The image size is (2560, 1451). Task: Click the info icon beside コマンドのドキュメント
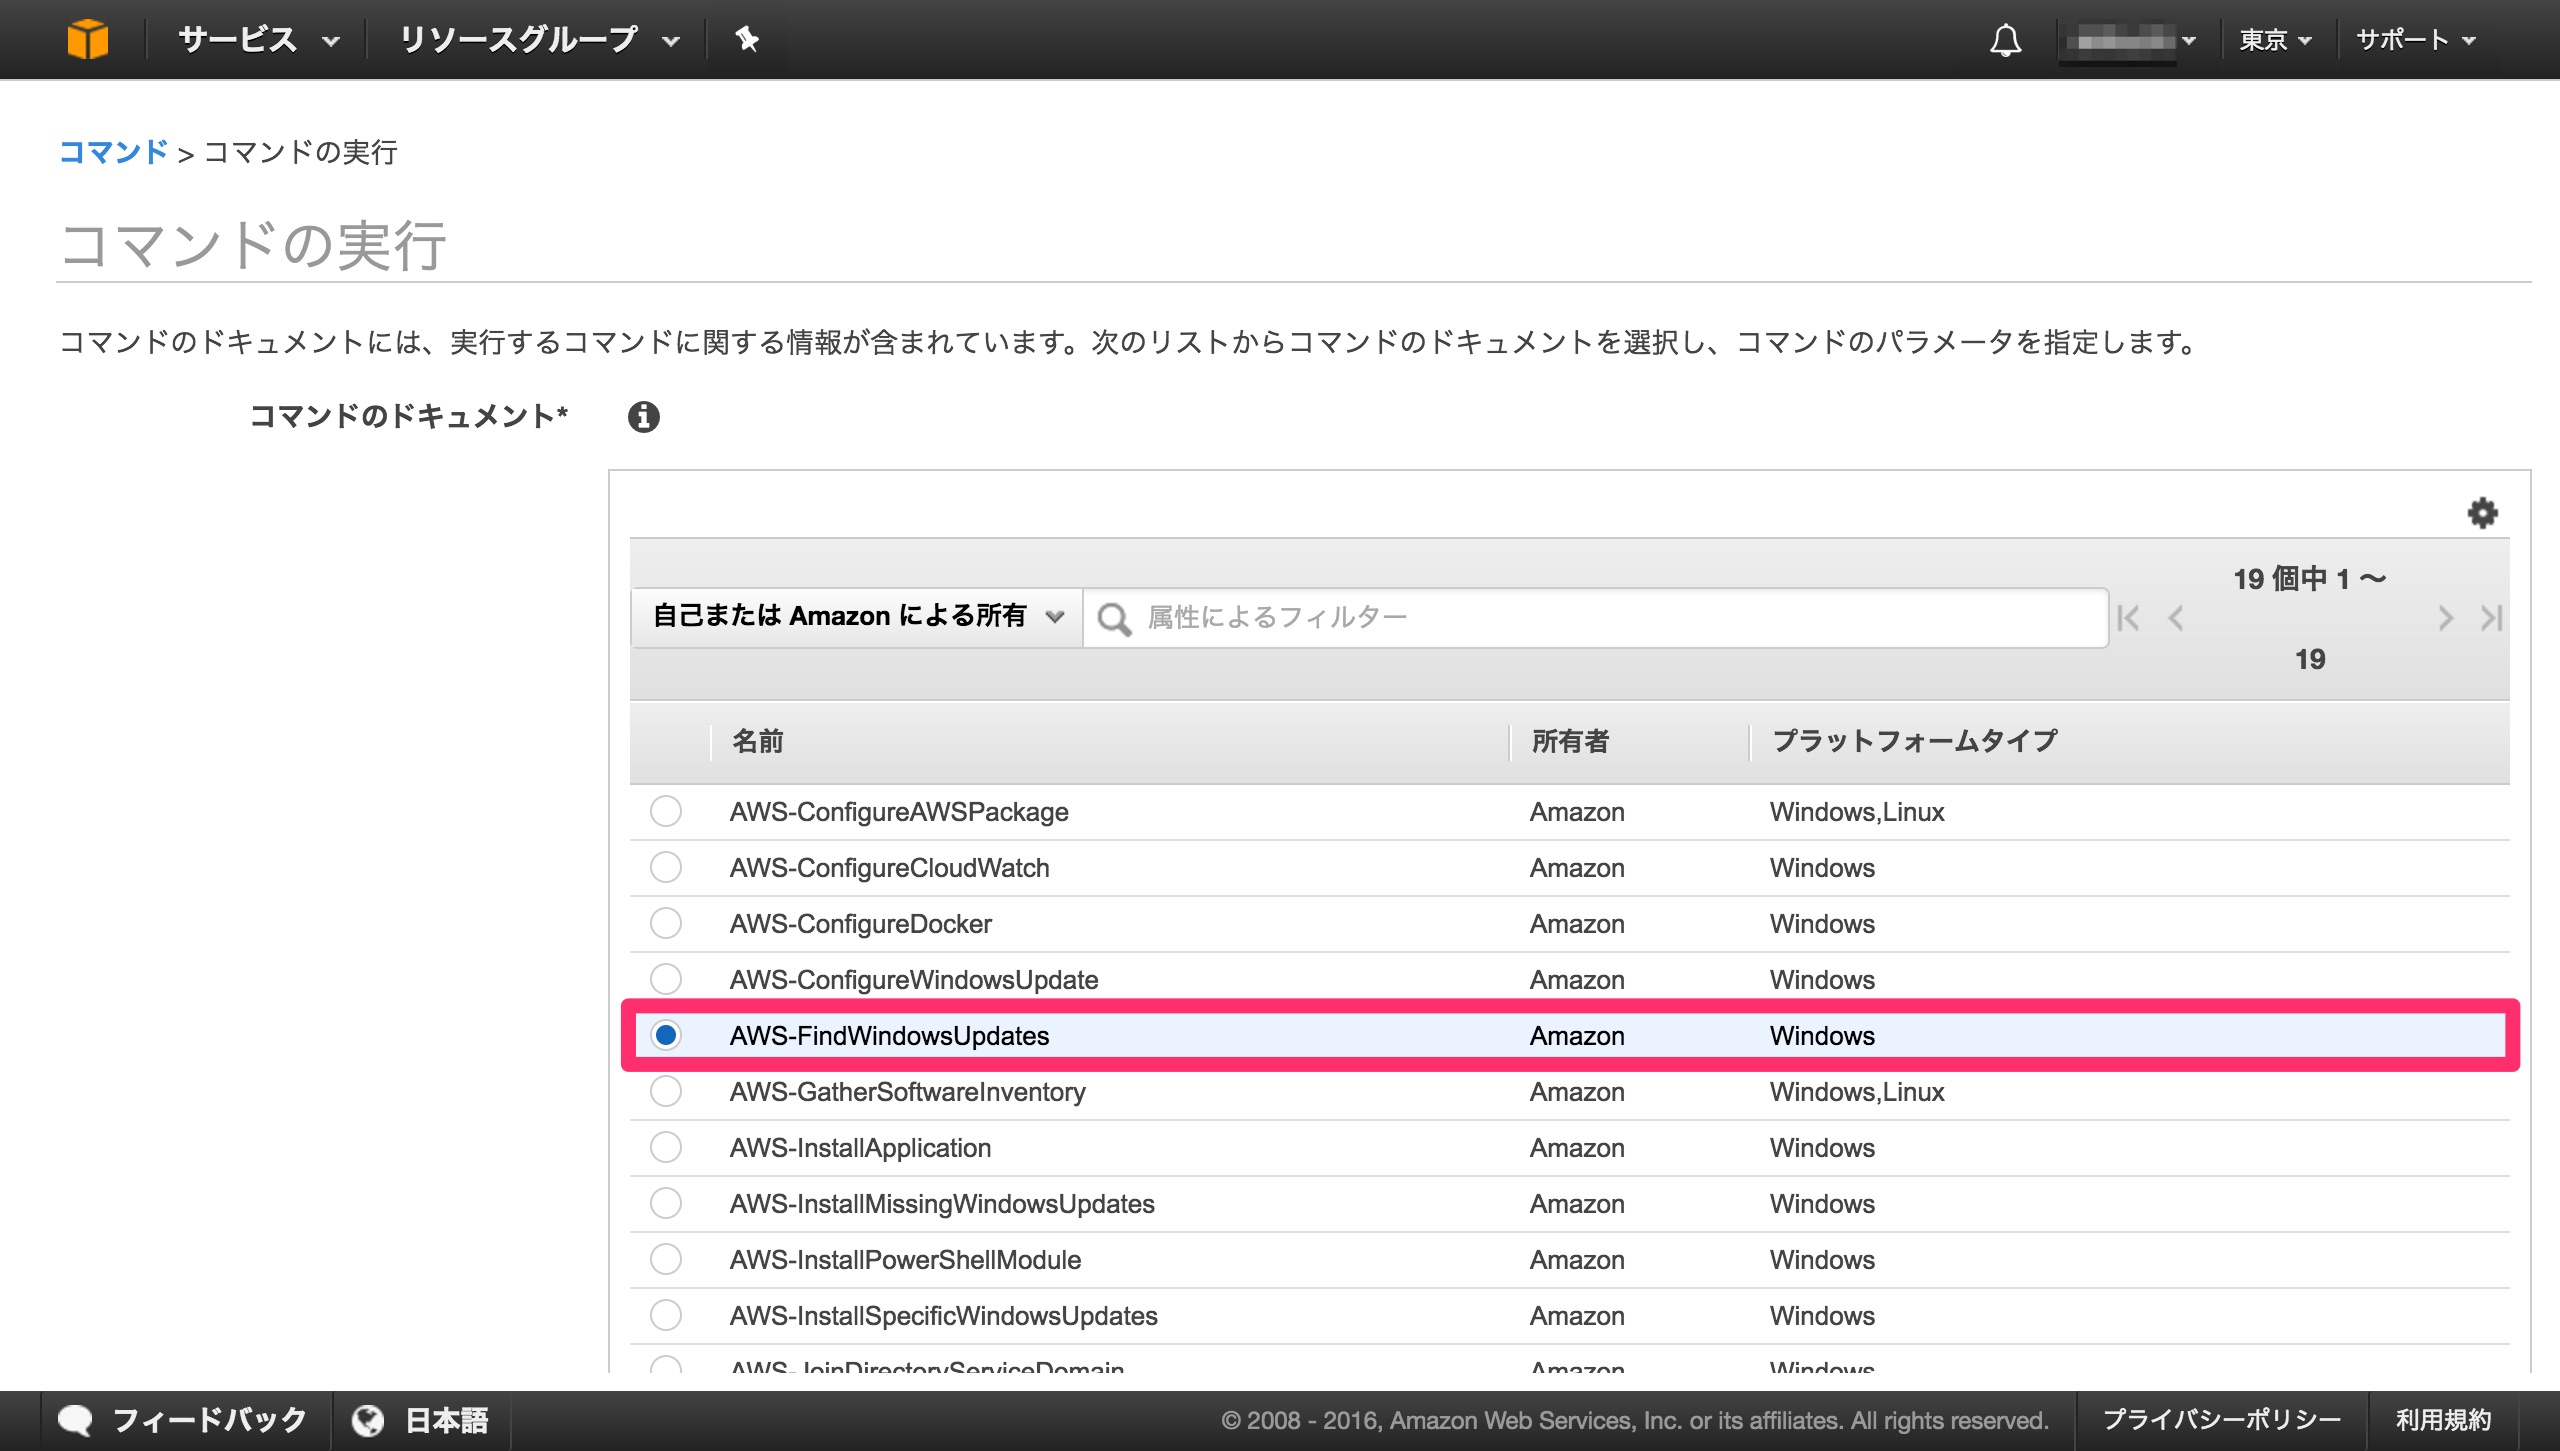(x=643, y=416)
